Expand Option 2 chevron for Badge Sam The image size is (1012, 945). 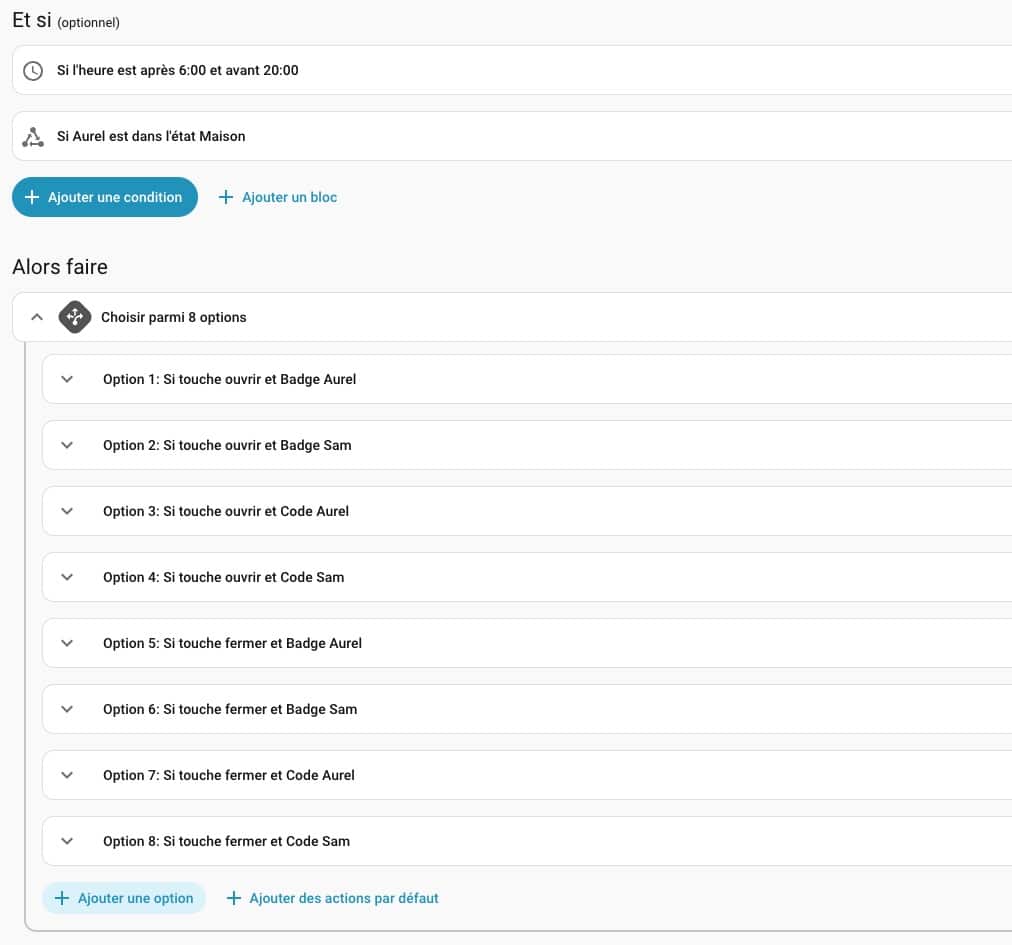pyautogui.click(x=67, y=446)
